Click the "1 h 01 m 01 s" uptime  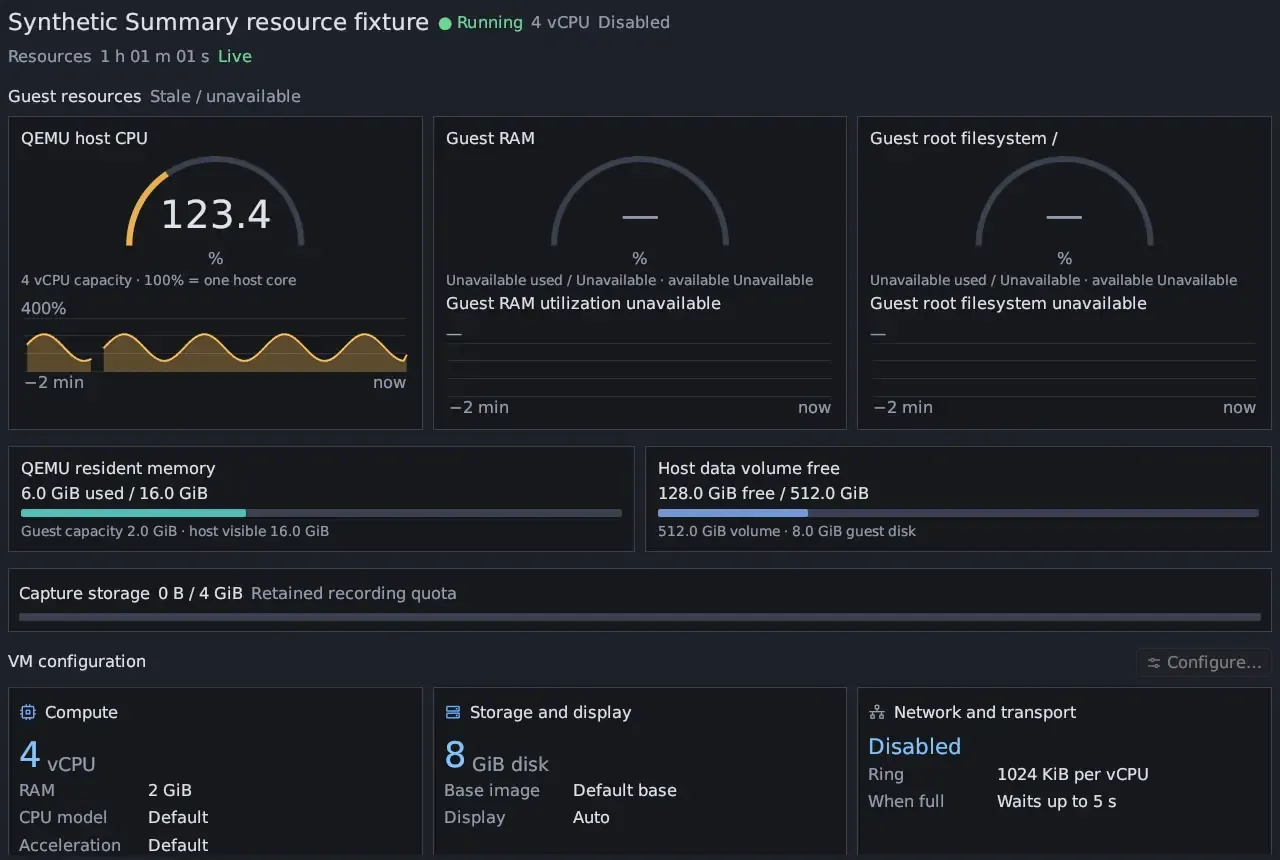click(155, 56)
